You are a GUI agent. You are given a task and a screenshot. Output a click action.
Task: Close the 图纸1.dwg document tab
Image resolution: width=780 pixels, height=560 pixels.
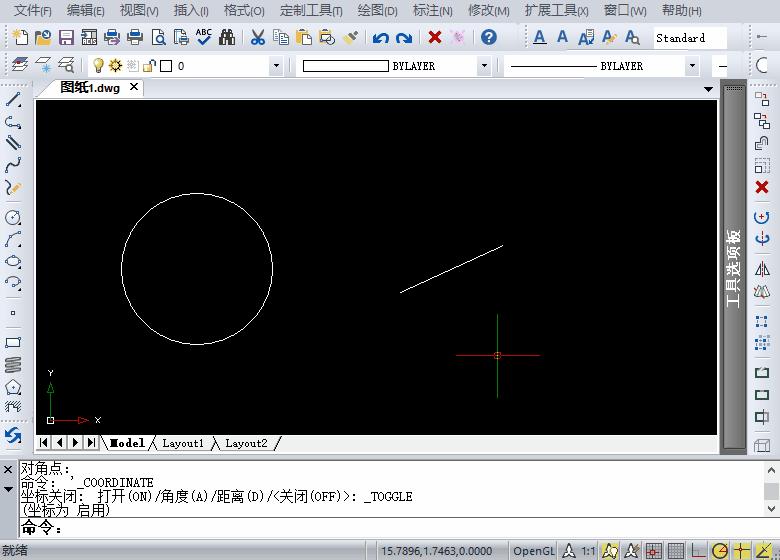[134, 87]
